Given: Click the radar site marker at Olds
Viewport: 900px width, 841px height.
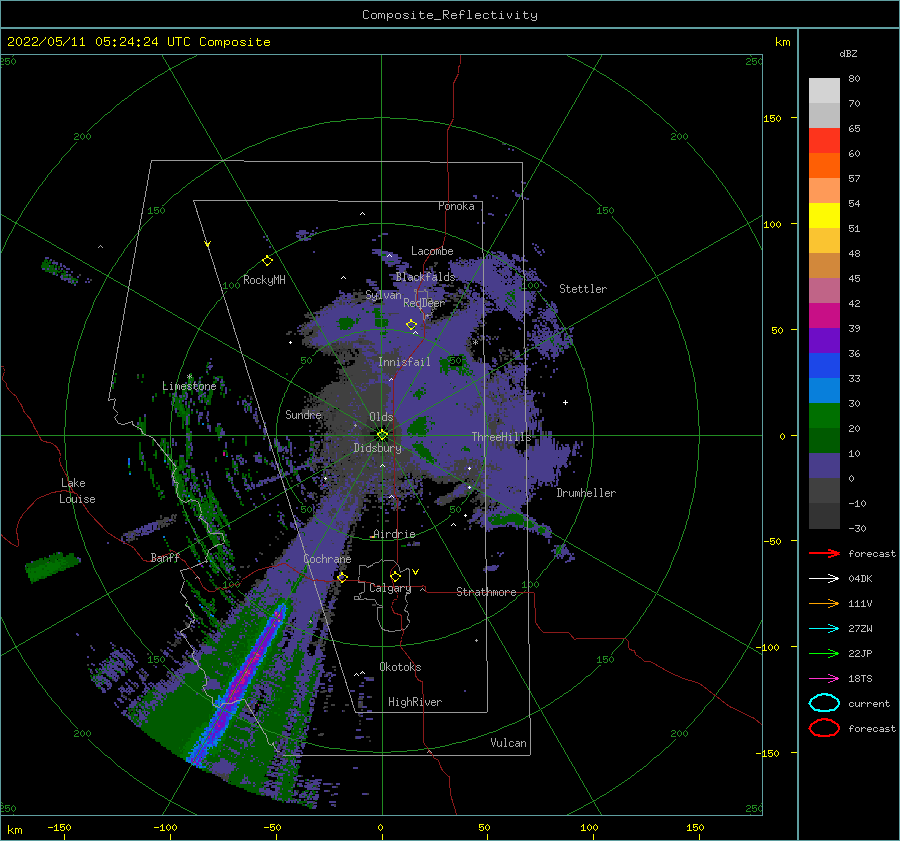Looking at the screenshot, I should click(382, 435).
